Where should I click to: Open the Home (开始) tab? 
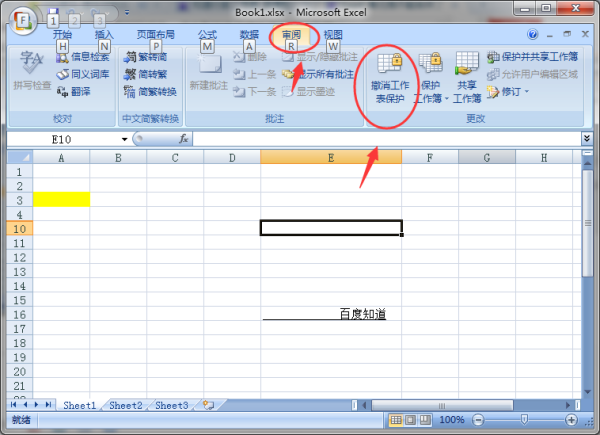pos(62,34)
